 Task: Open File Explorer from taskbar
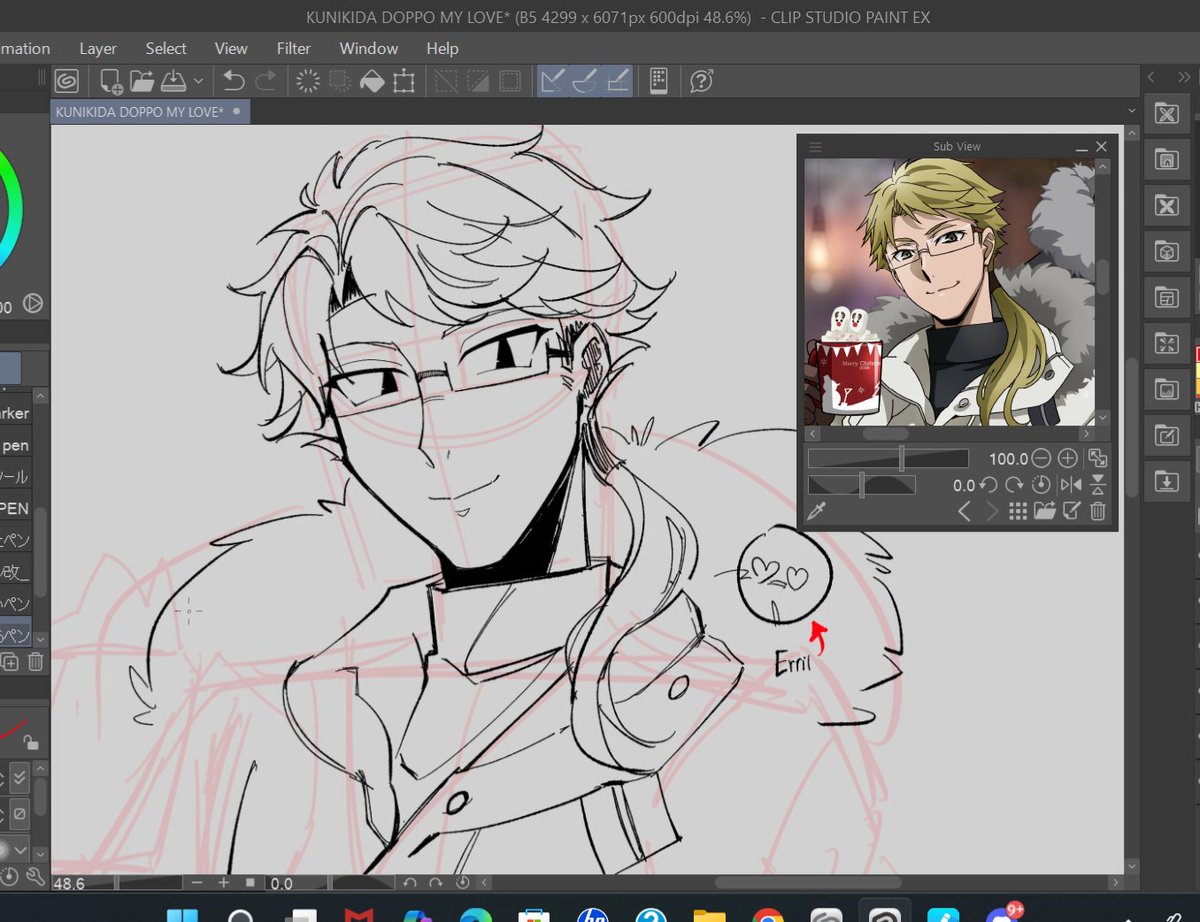pos(709,913)
